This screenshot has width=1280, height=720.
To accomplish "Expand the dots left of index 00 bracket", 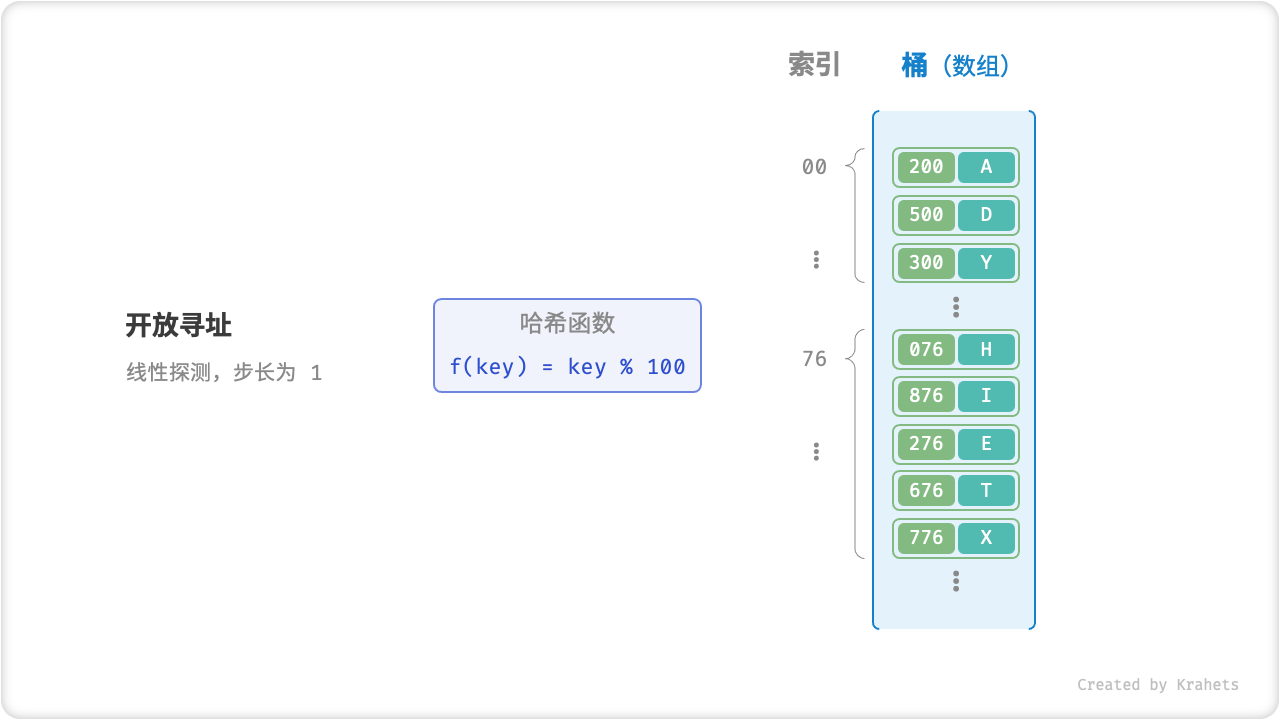I will [x=816, y=260].
